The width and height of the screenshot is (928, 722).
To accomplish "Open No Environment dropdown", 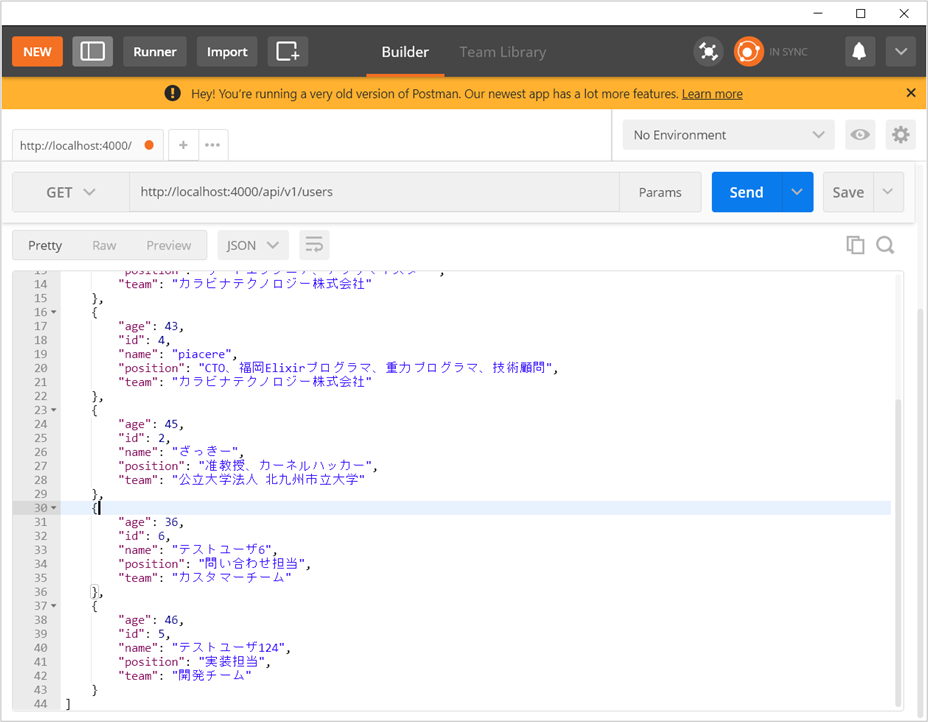I will tap(729, 134).
